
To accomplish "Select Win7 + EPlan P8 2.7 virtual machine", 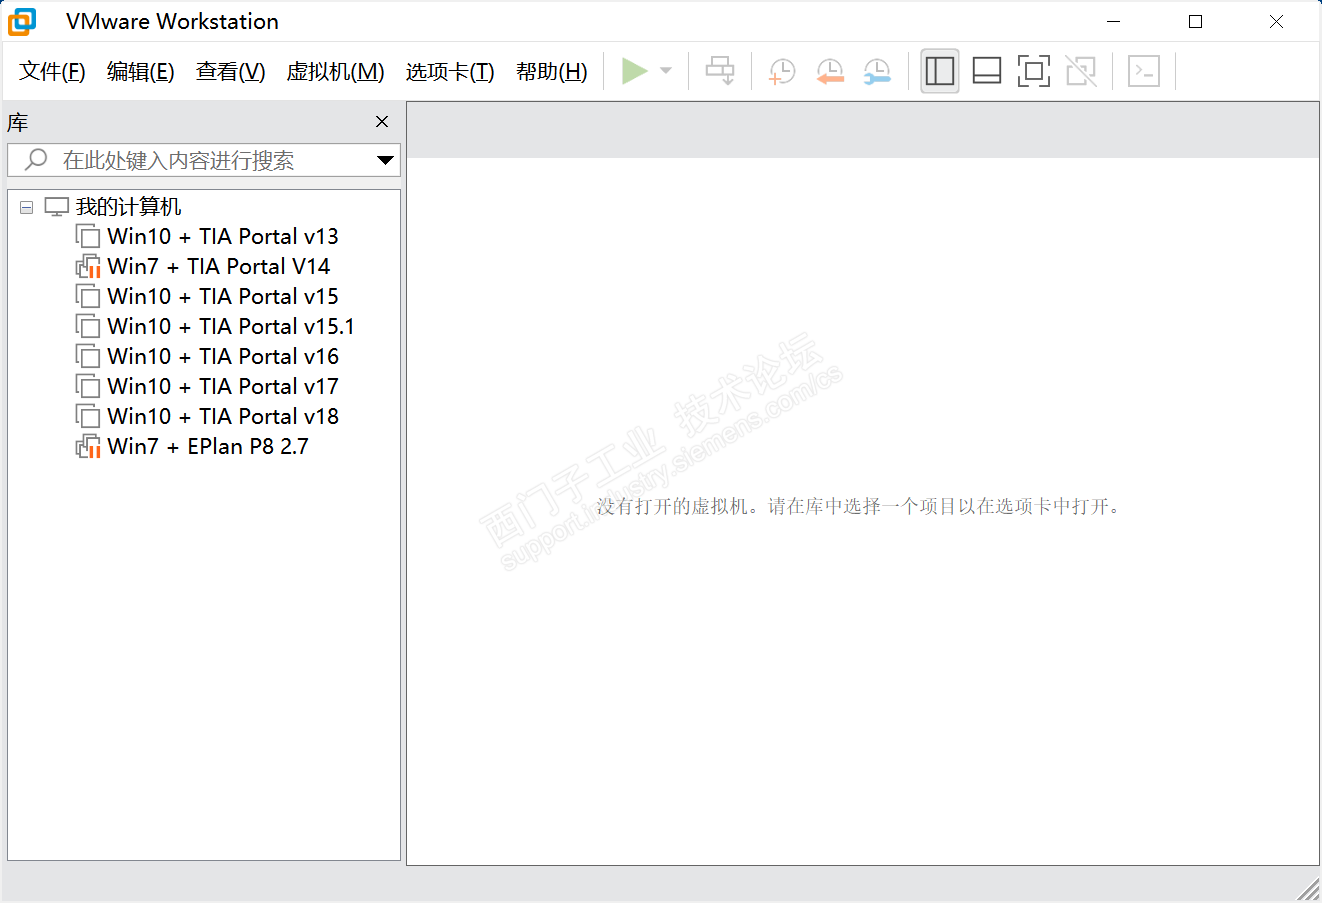I will coord(208,447).
